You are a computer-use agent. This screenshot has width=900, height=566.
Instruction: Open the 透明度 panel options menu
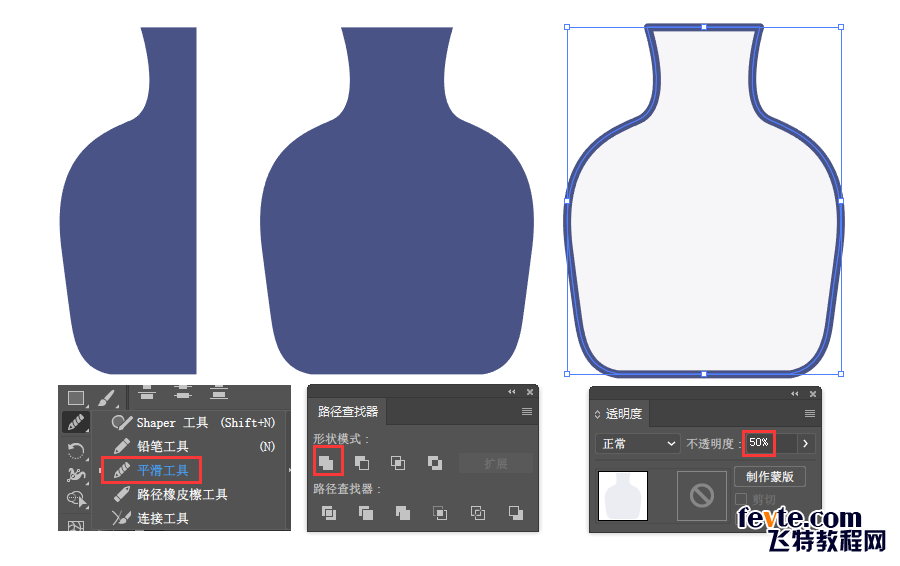(810, 413)
